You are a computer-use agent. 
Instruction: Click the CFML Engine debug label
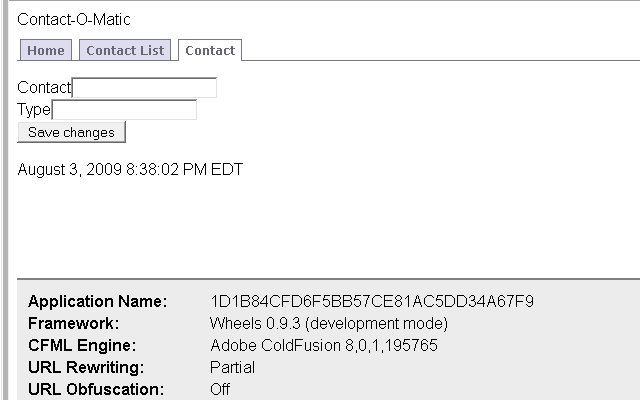[x=82, y=345]
